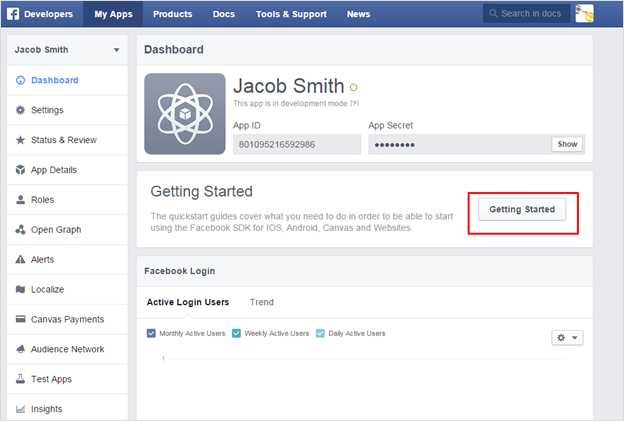Image resolution: width=624 pixels, height=421 pixels.
Task: Uncheck Weekly Active Users checkbox
Action: [236, 333]
